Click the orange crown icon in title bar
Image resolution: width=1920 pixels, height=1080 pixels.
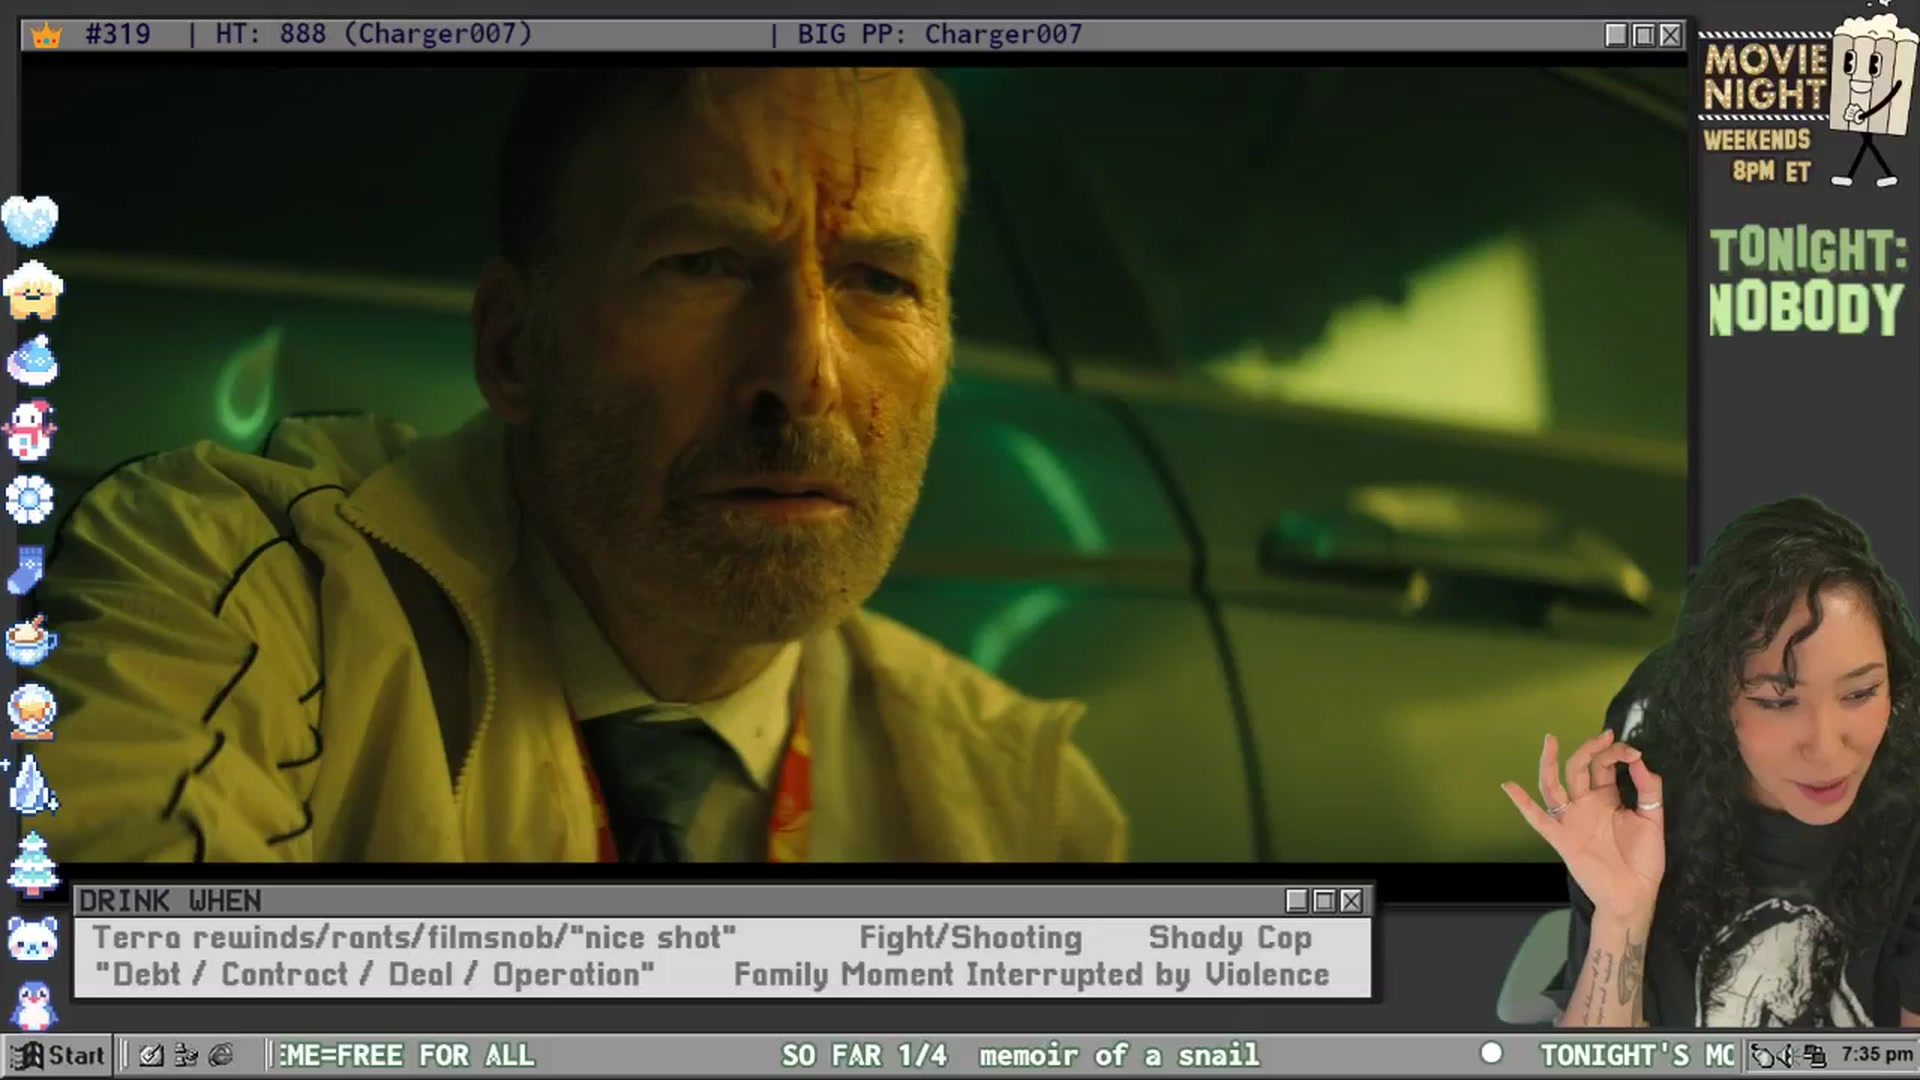coord(46,35)
